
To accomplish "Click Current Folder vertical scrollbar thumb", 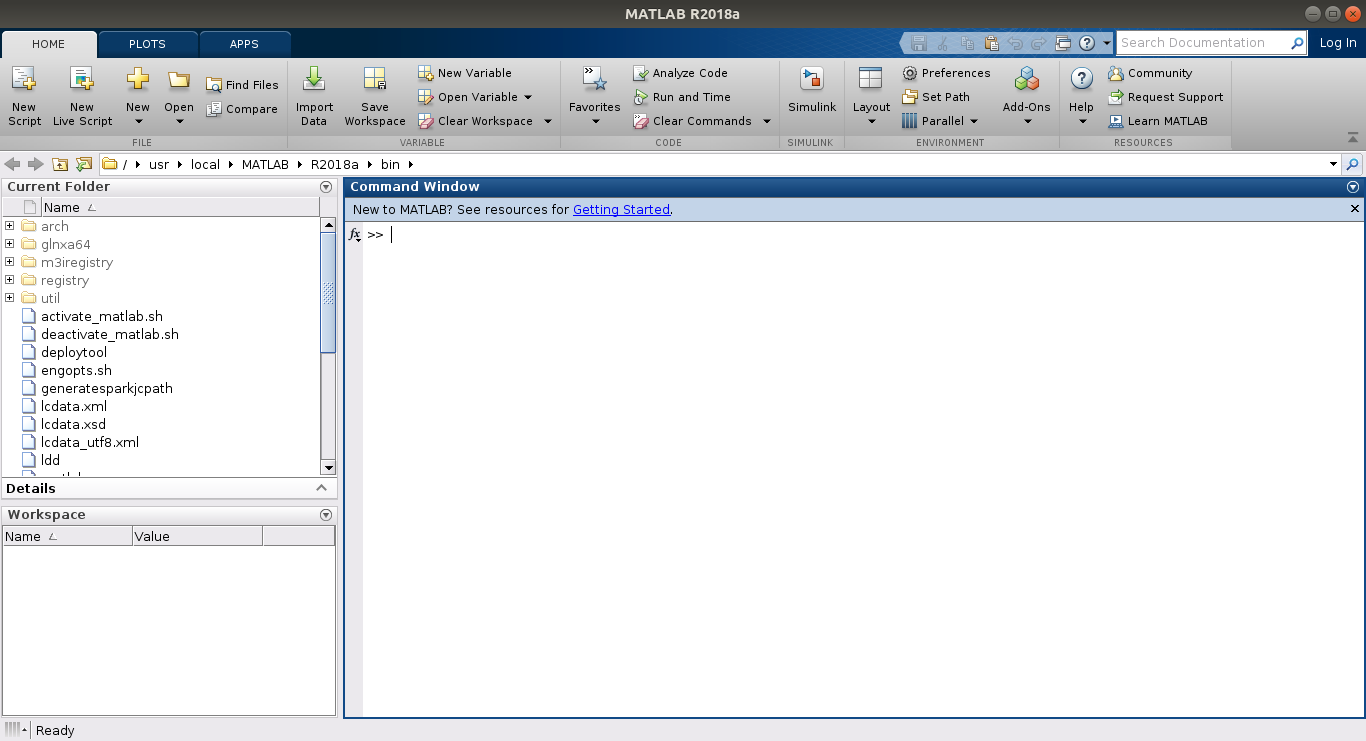I will (328, 292).
